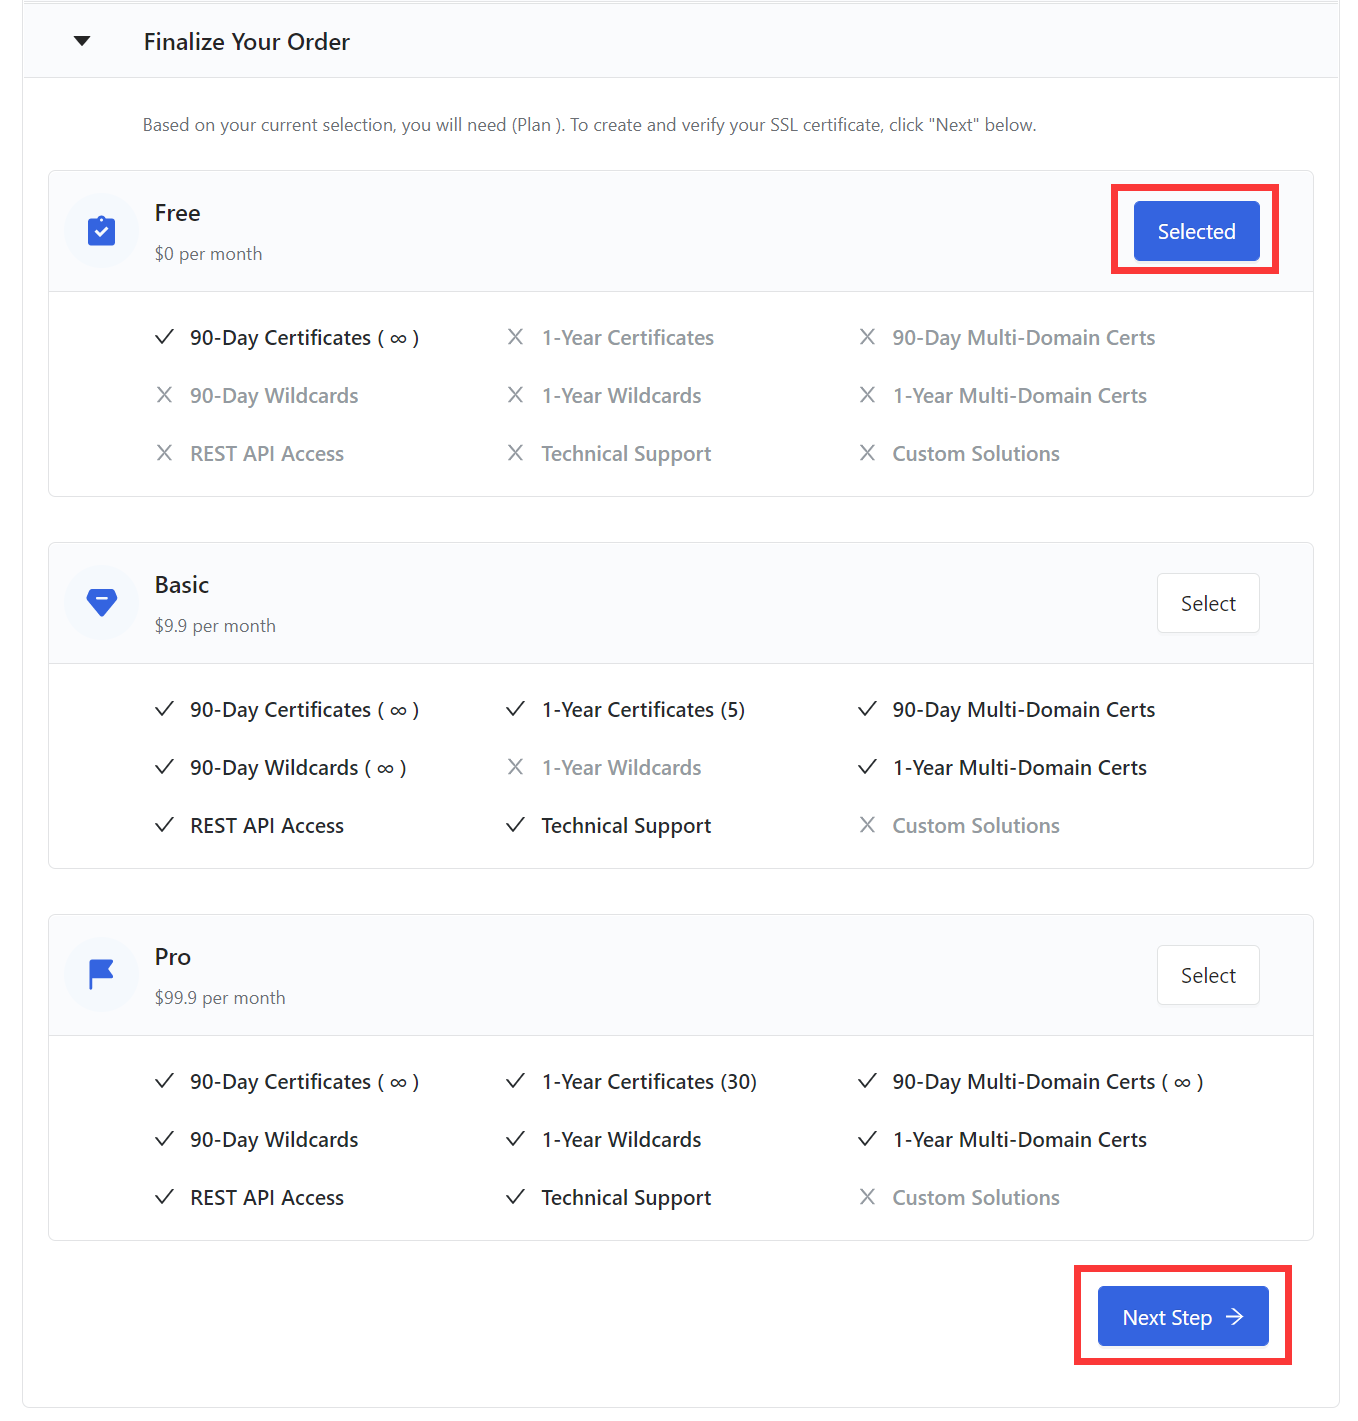Click the Basic plan title
The image size is (1358, 1421).
(181, 585)
